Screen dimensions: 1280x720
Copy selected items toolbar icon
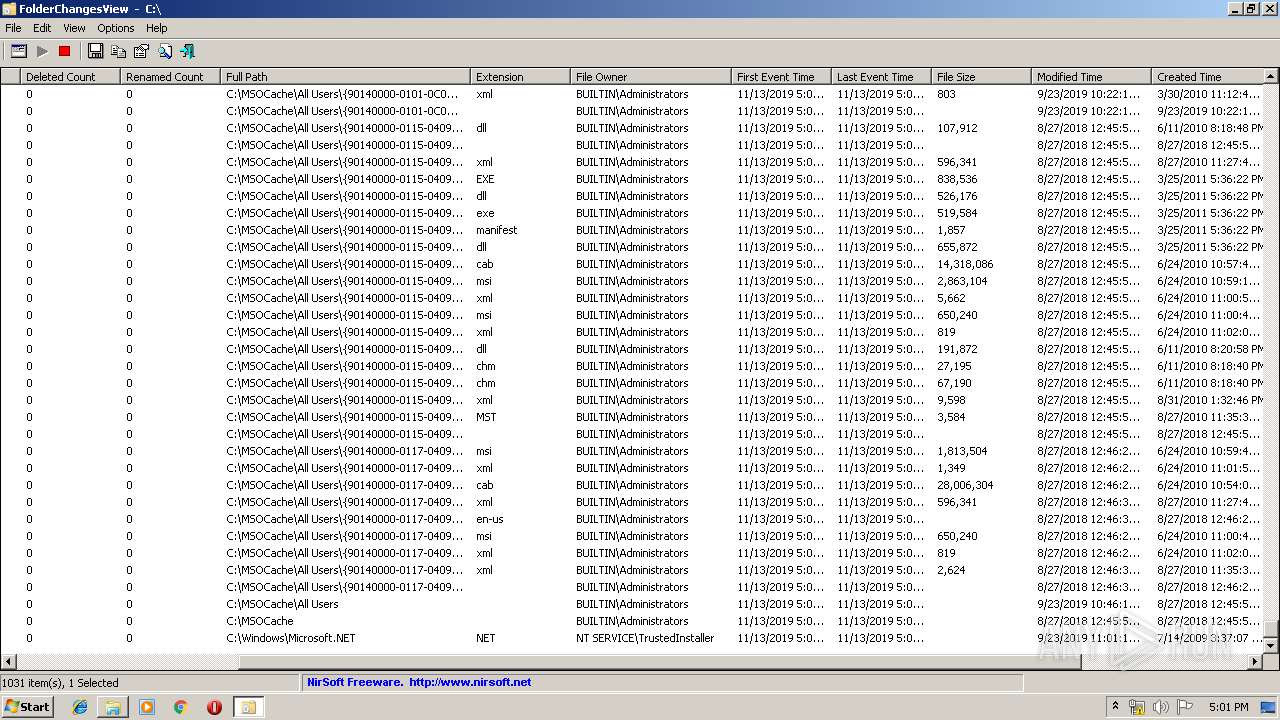click(x=118, y=51)
